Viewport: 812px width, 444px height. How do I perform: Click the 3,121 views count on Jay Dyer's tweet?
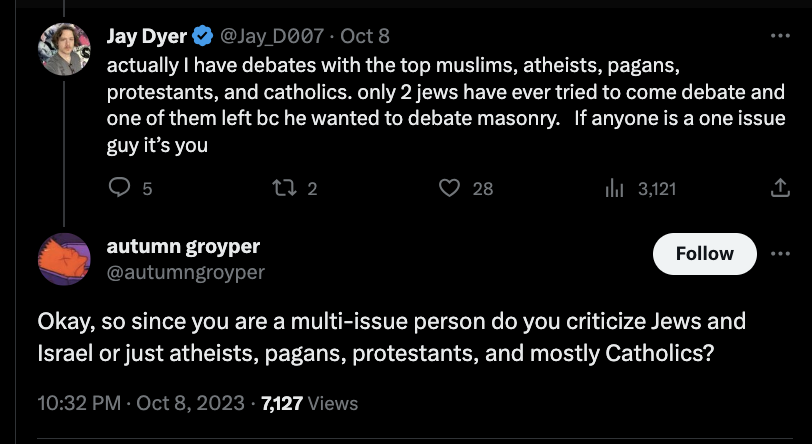pyautogui.click(x=657, y=189)
